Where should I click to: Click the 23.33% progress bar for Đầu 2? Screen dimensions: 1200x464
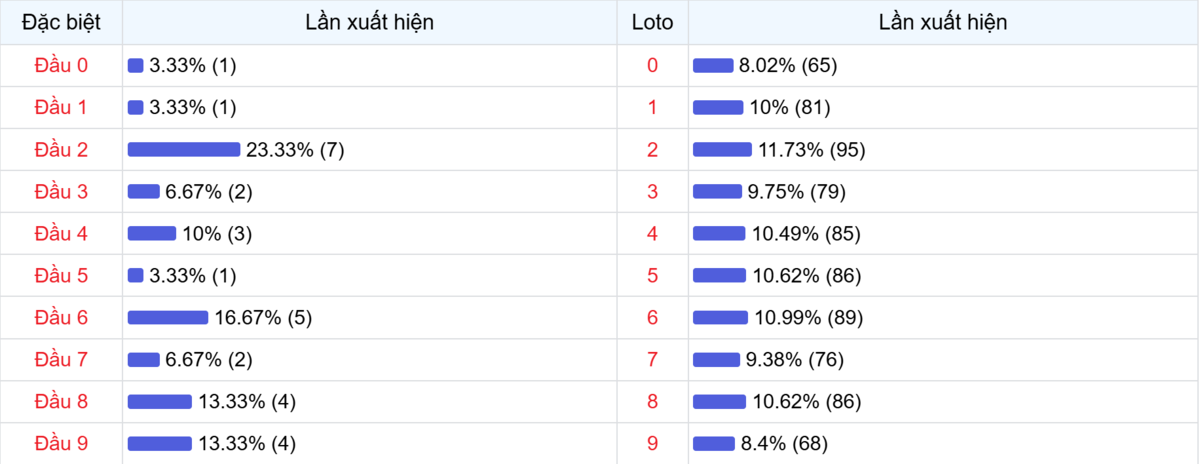pos(184,150)
